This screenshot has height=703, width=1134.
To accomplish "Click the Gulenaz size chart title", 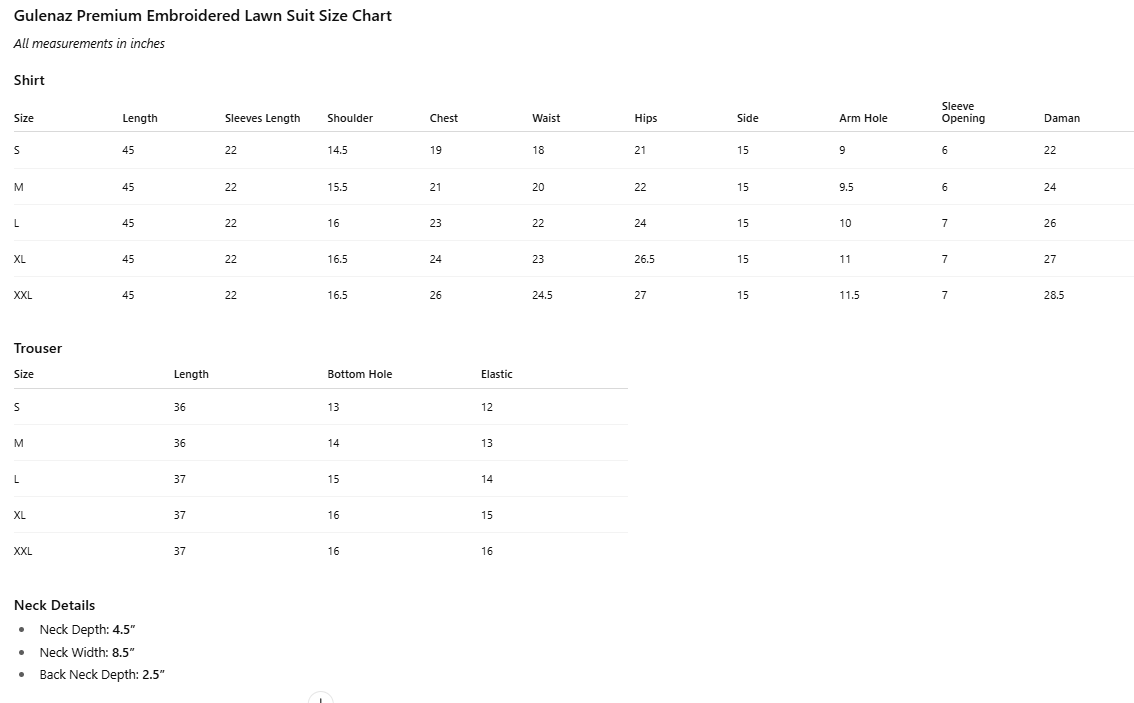I will pos(203,16).
